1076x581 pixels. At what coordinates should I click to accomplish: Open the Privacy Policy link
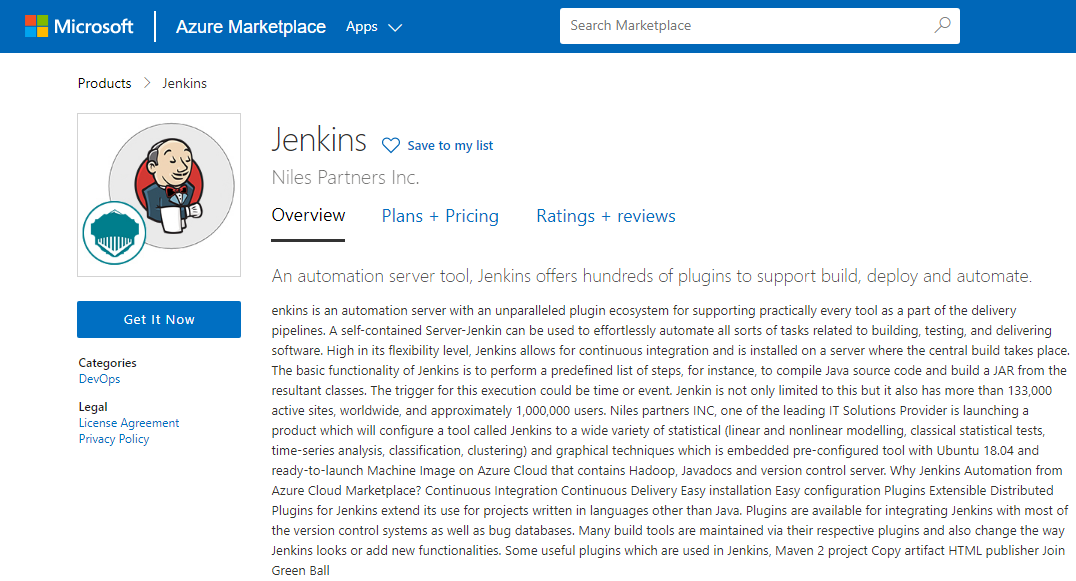coord(114,439)
